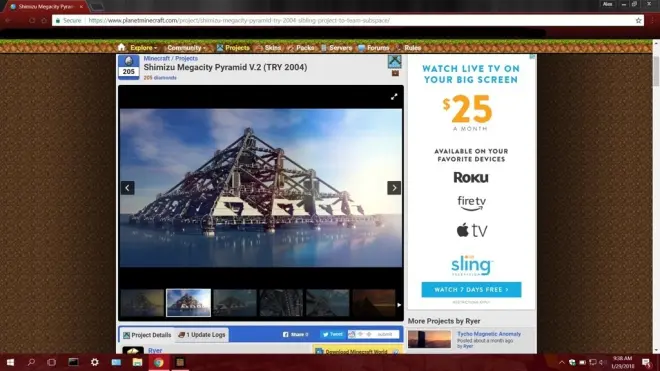Click Watch 7 Days Free ad button
This screenshot has height=371, width=660.
pos(471,290)
